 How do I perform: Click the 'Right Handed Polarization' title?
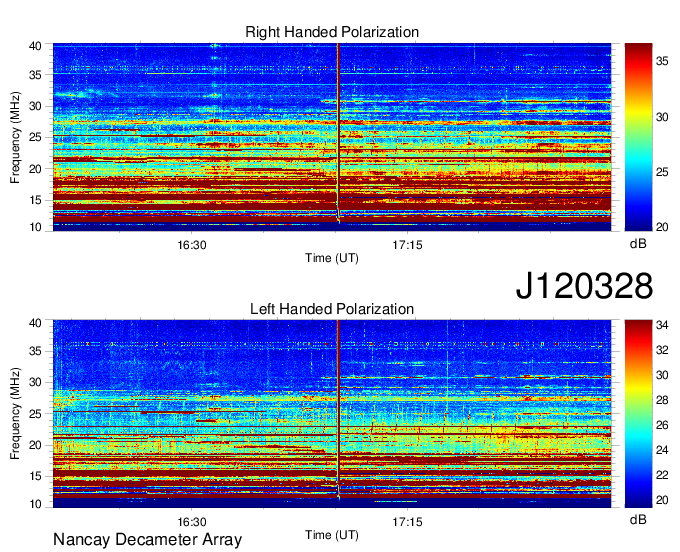click(332, 32)
